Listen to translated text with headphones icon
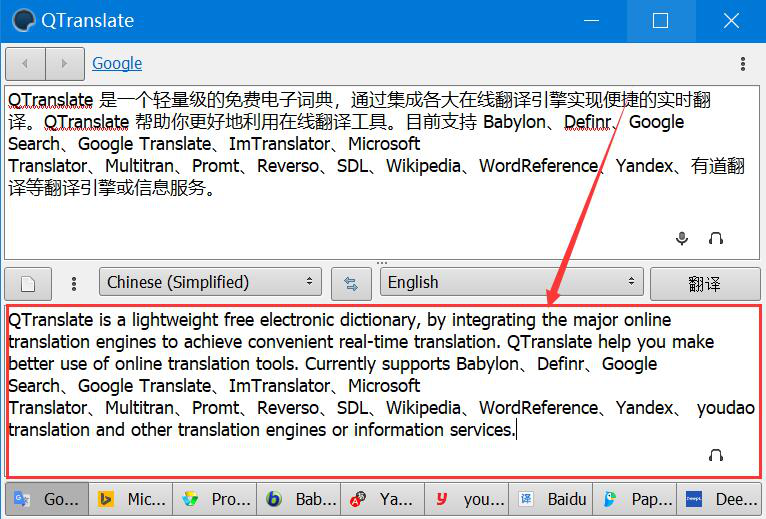The image size is (766, 519). point(716,455)
